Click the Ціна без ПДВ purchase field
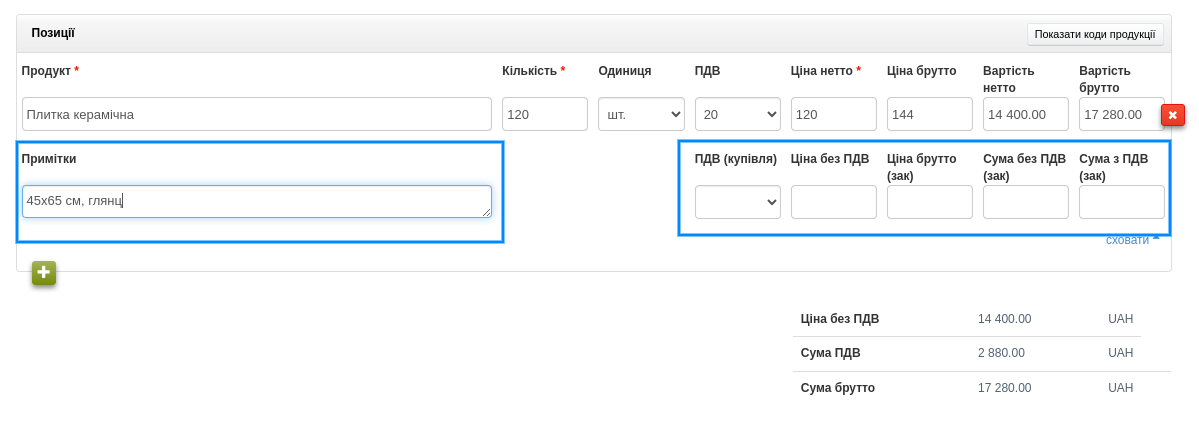The width and height of the screenshot is (1199, 429). [833, 202]
